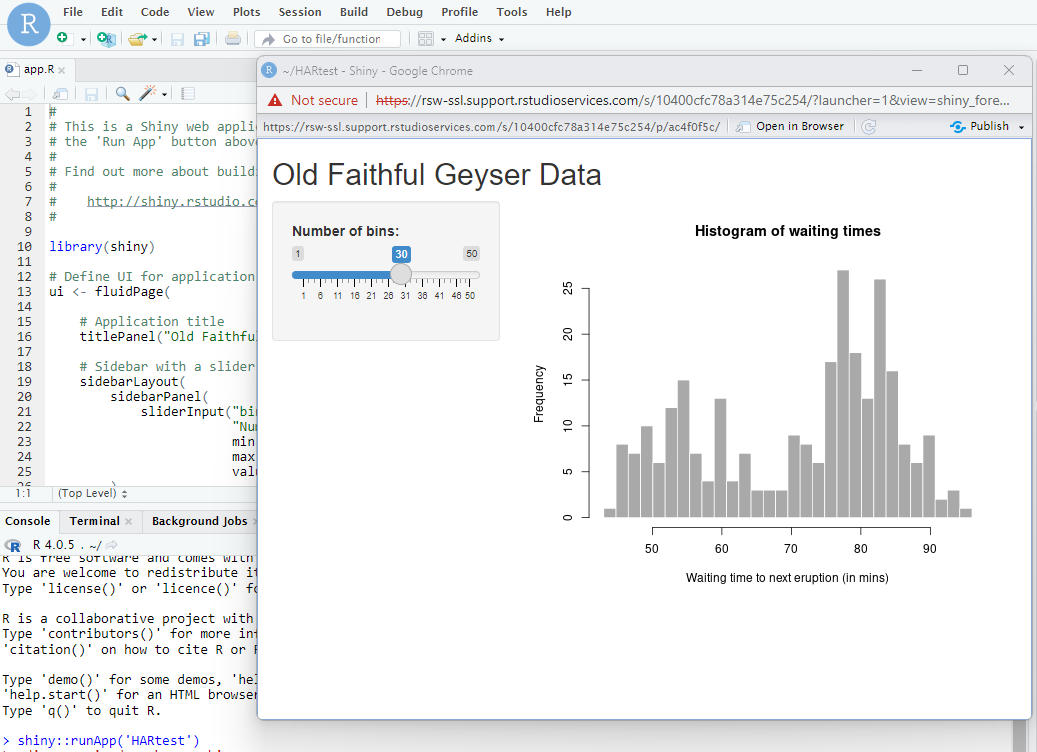
Task: Open the Code menu
Action: [155, 12]
